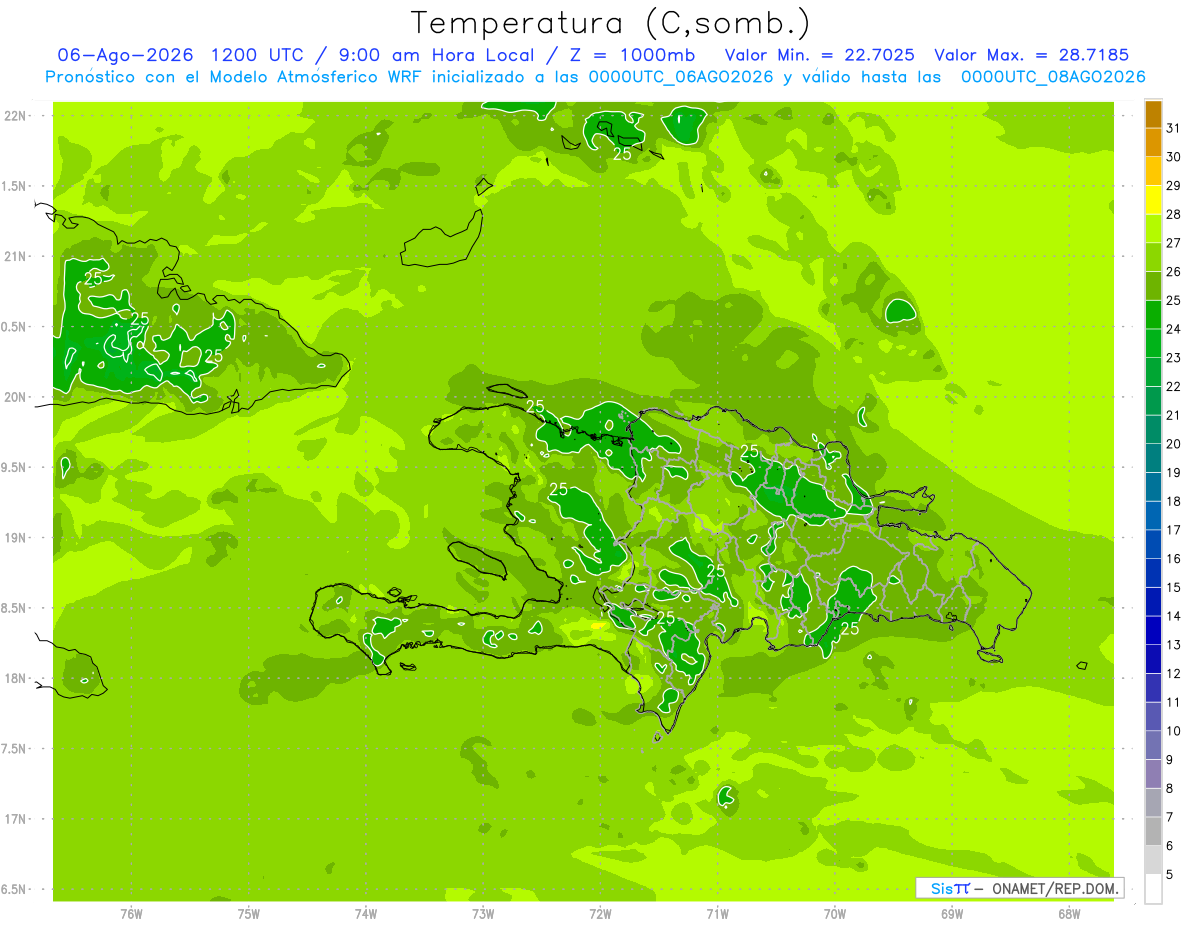Image resolution: width=1200 pixels, height=927 pixels.
Task: Click the '0000UTC_08AGO2026' valid-until time
Action: 1052,76
